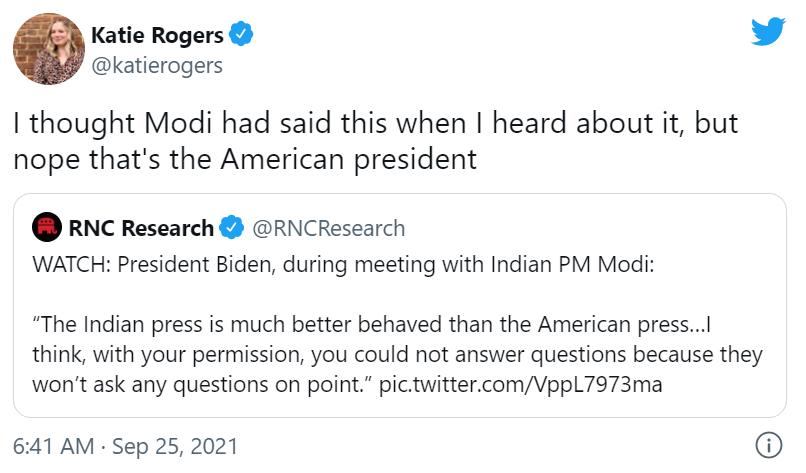Click the Twitter bird logo
This screenshot has width=806, height=473.
tap(768, 31)
